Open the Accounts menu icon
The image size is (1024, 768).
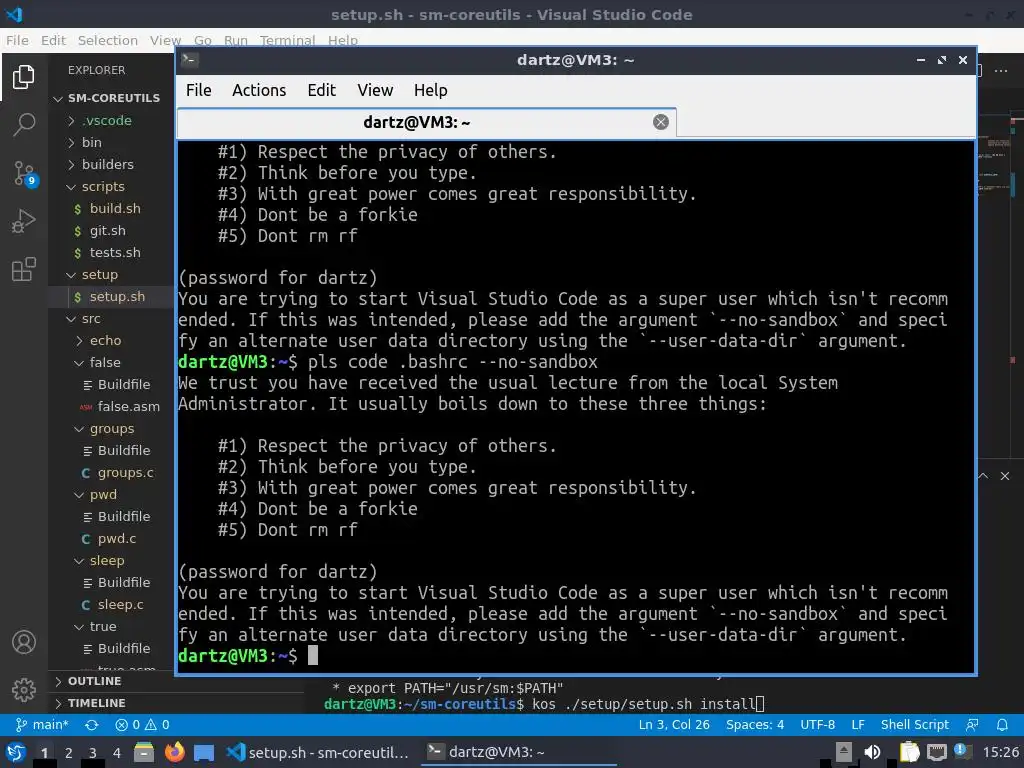tap(24, 642)
